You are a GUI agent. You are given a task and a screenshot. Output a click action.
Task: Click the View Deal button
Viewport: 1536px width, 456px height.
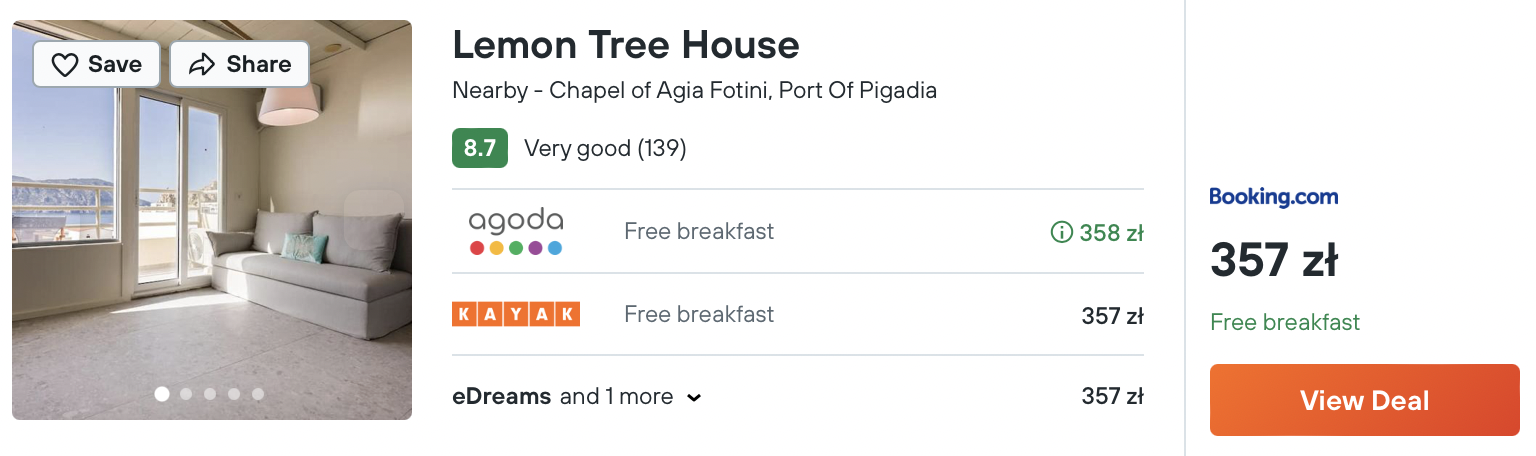coord(1364,400)
